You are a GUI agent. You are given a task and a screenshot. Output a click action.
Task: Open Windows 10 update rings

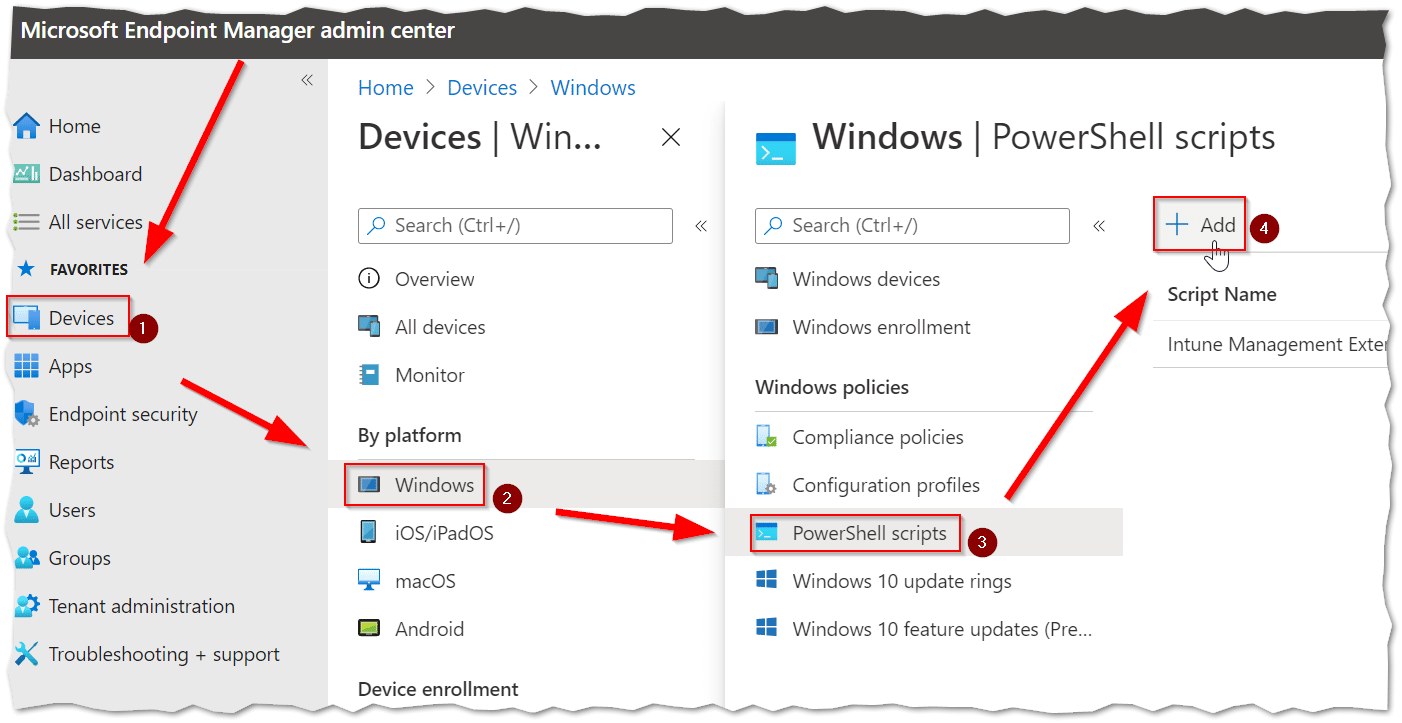click(x=901, y=581)
